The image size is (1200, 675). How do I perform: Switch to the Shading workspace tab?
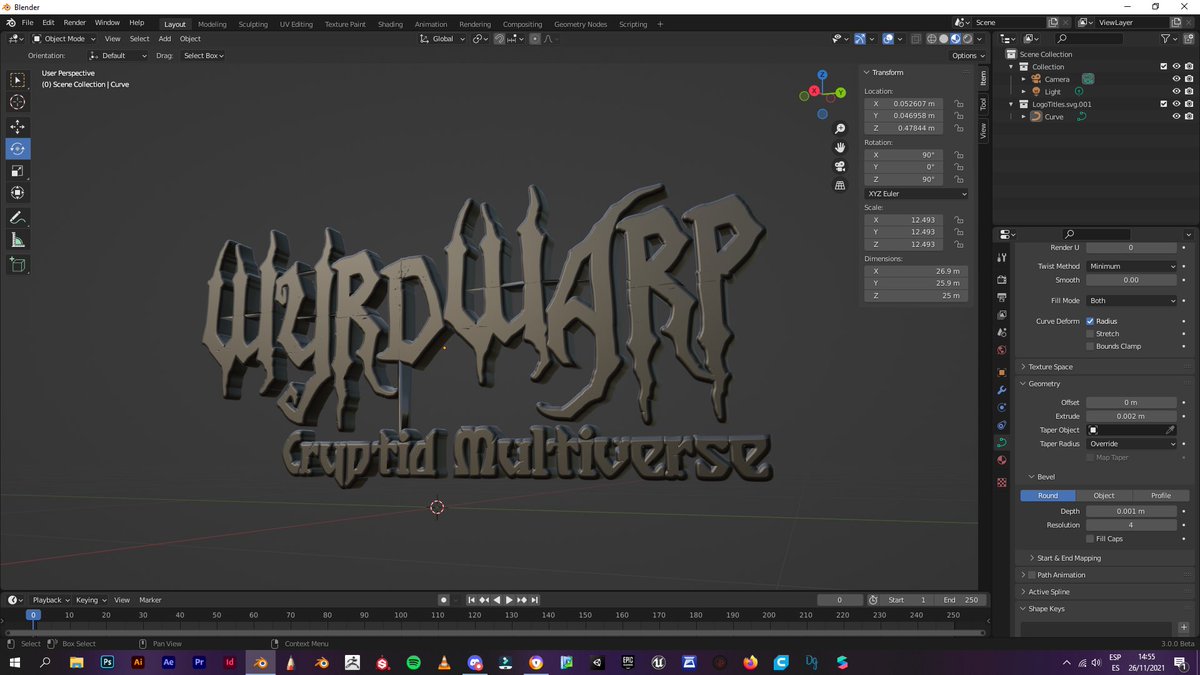(391, 24)
